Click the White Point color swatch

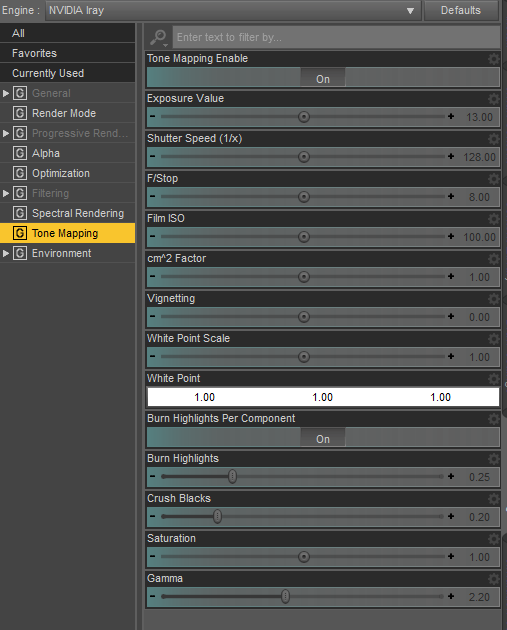[323, 397]
